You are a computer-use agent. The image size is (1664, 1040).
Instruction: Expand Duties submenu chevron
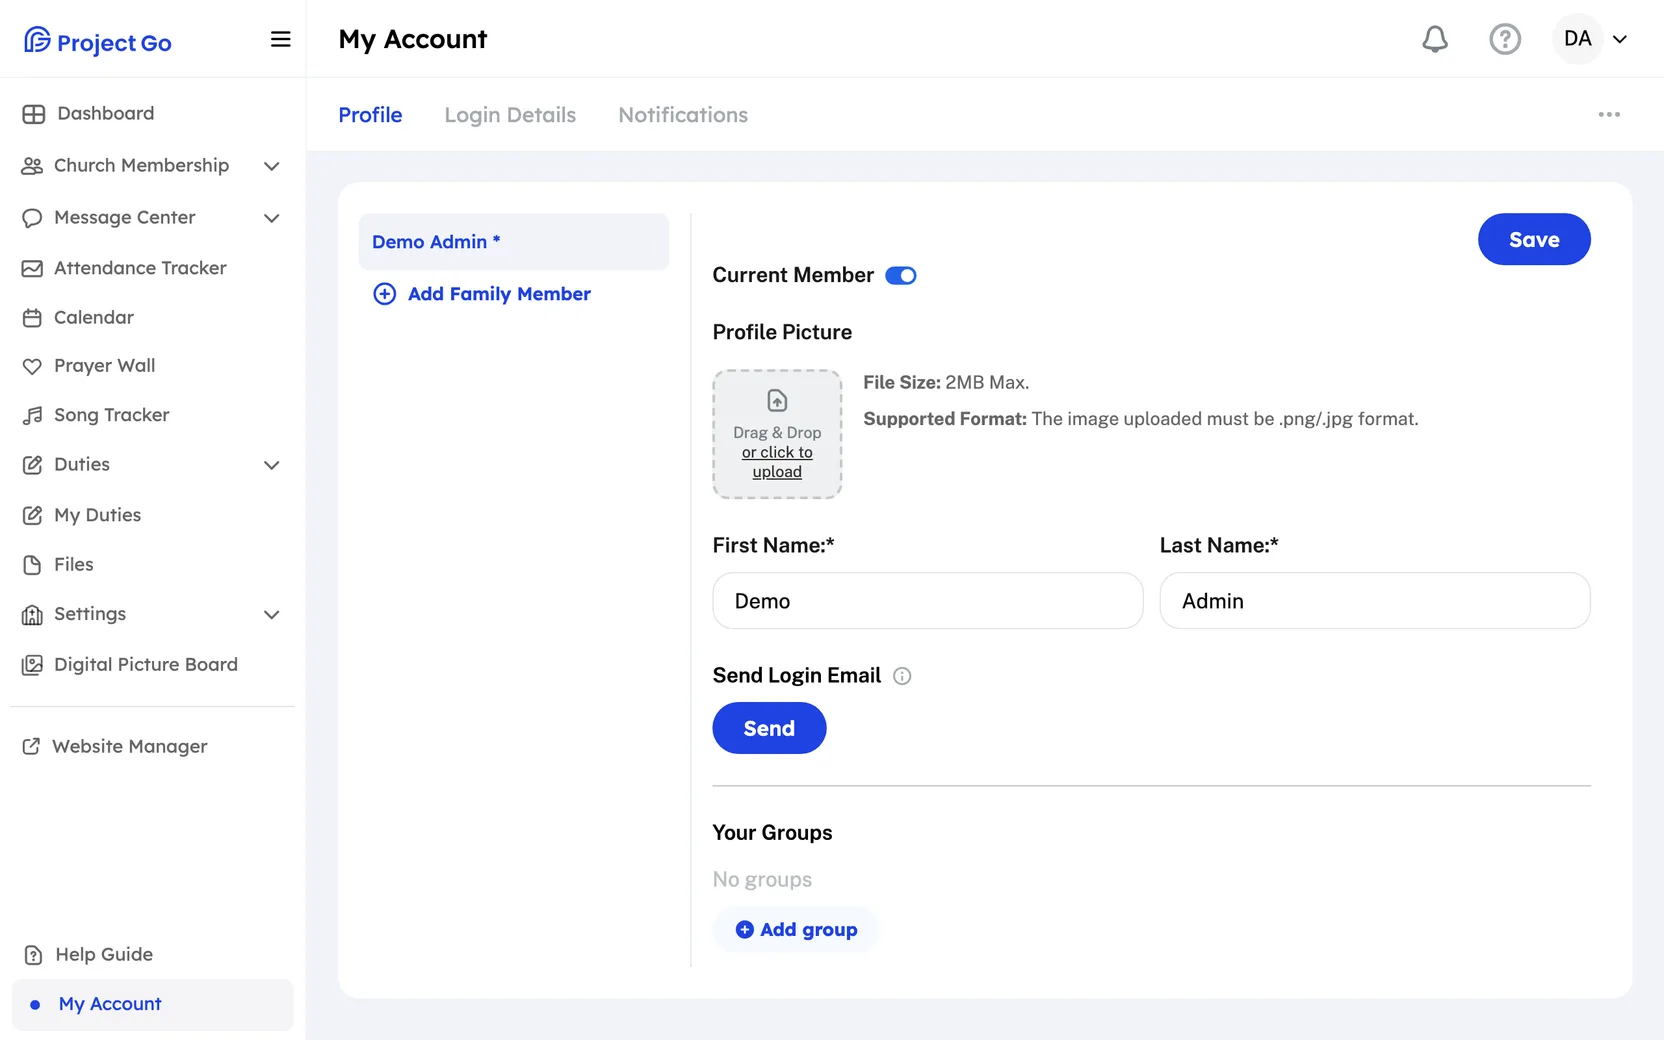coord(272,465)
